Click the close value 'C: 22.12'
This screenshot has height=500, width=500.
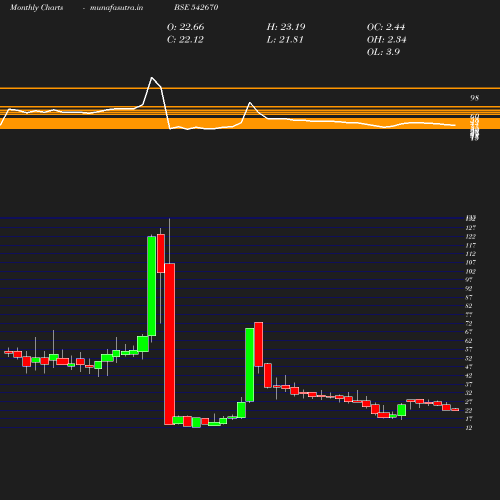185,39
